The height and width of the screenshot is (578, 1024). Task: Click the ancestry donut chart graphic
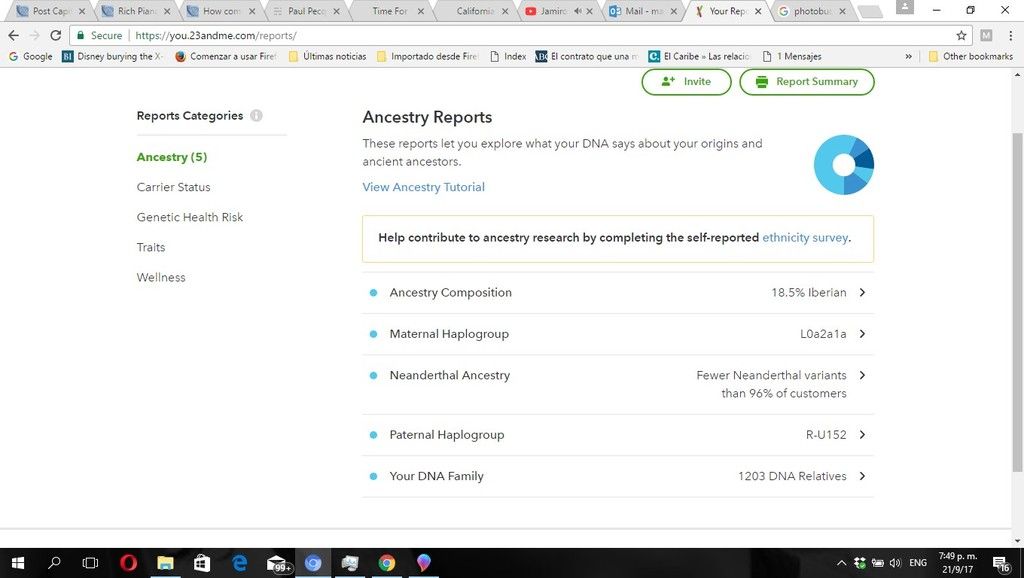[844, 165]
